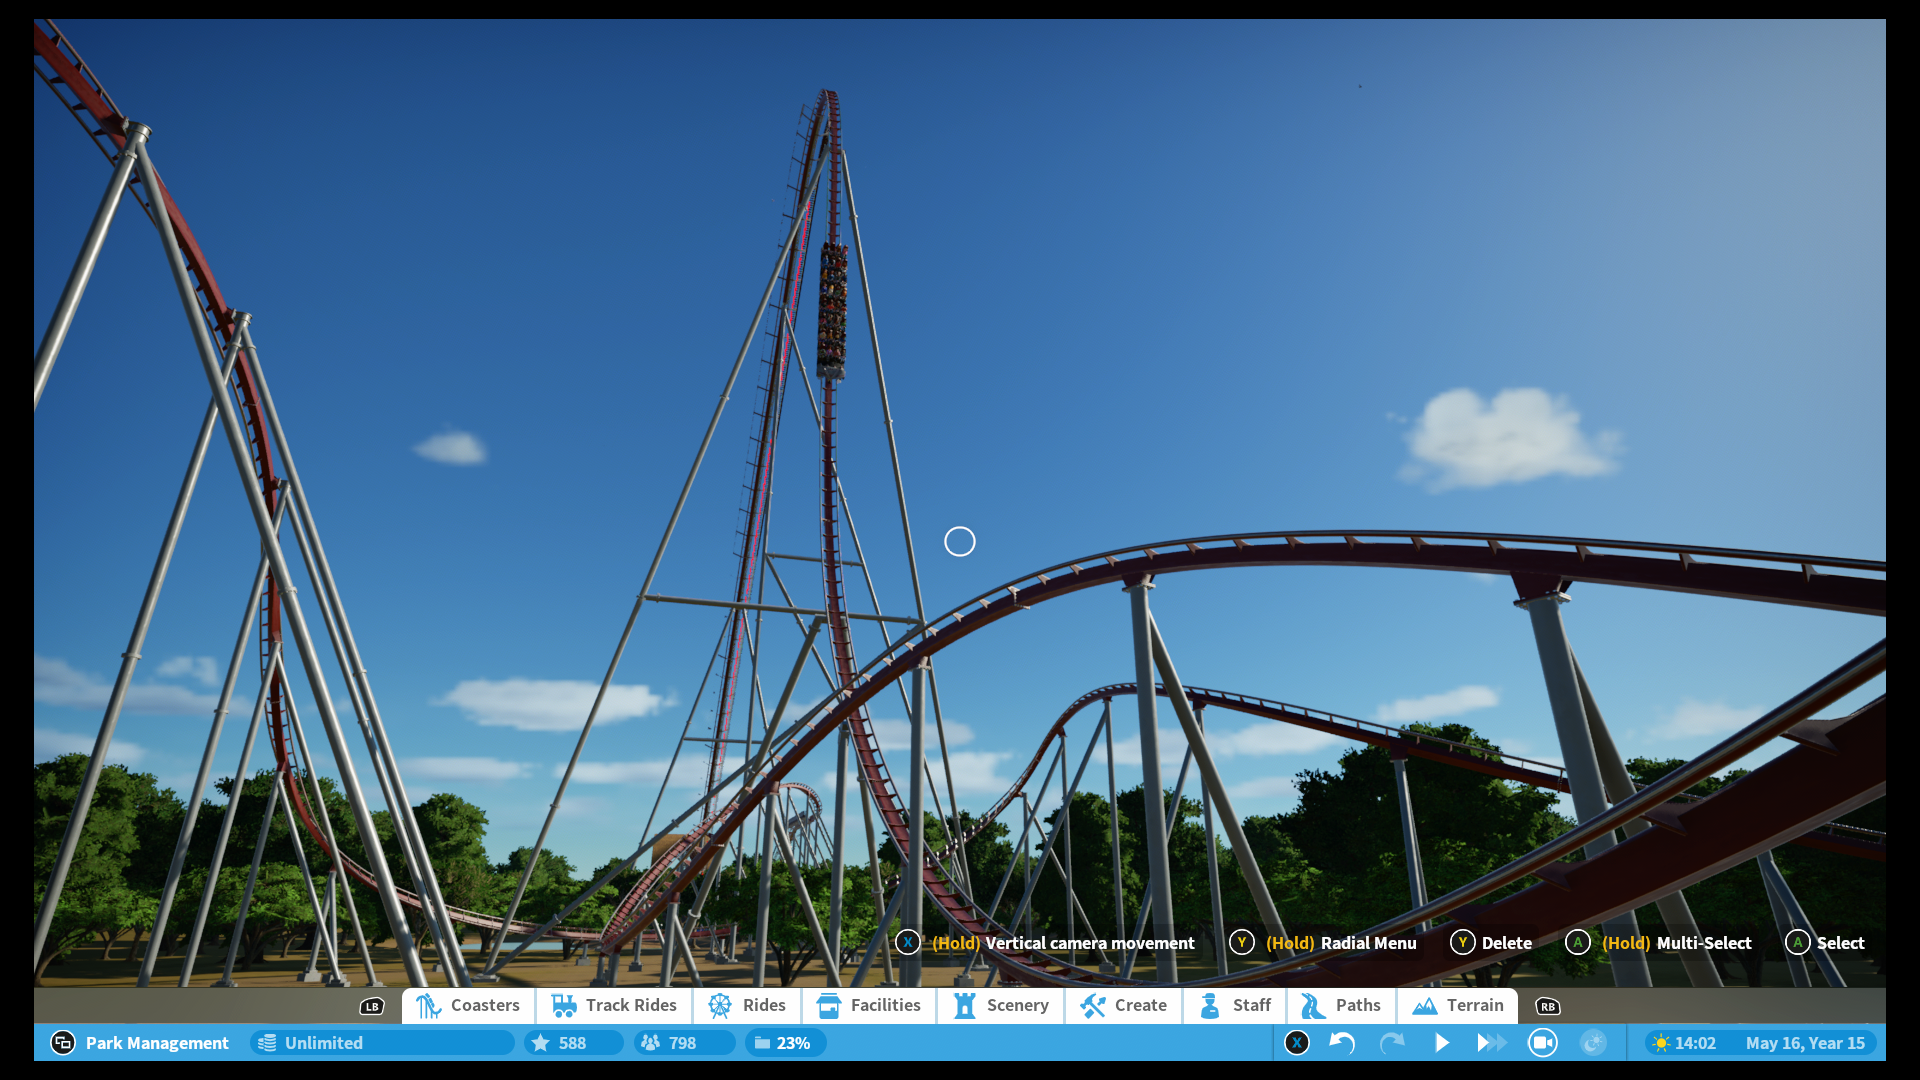Open the Staff tab
This screenshot has width=1920, height=1080.
tap(1234, 1005)
